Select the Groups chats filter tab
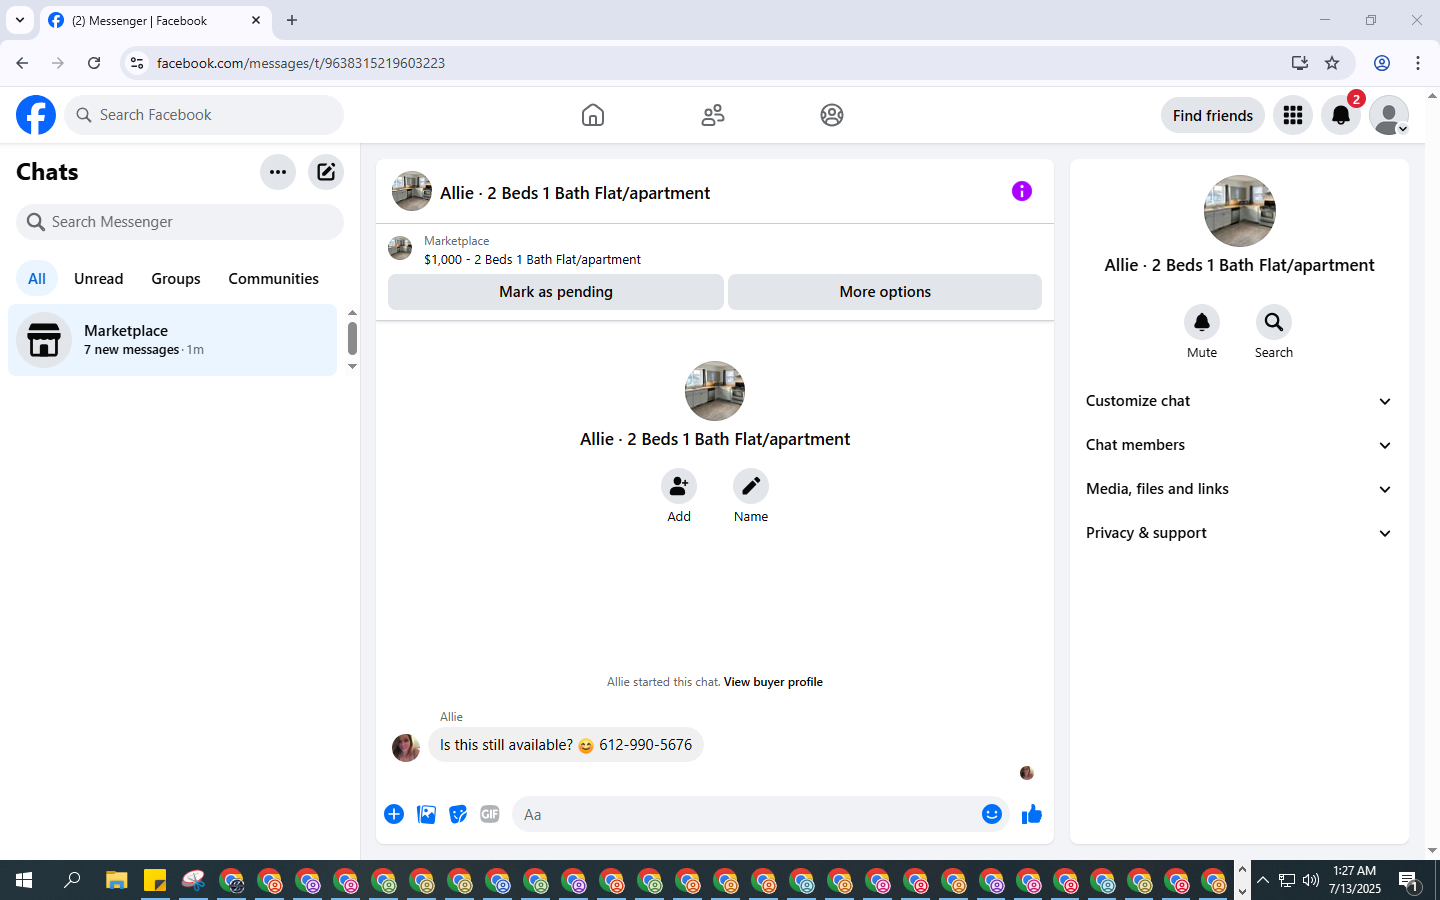The height and width of the screenshot is (900, 1440). tap(176, 279)
